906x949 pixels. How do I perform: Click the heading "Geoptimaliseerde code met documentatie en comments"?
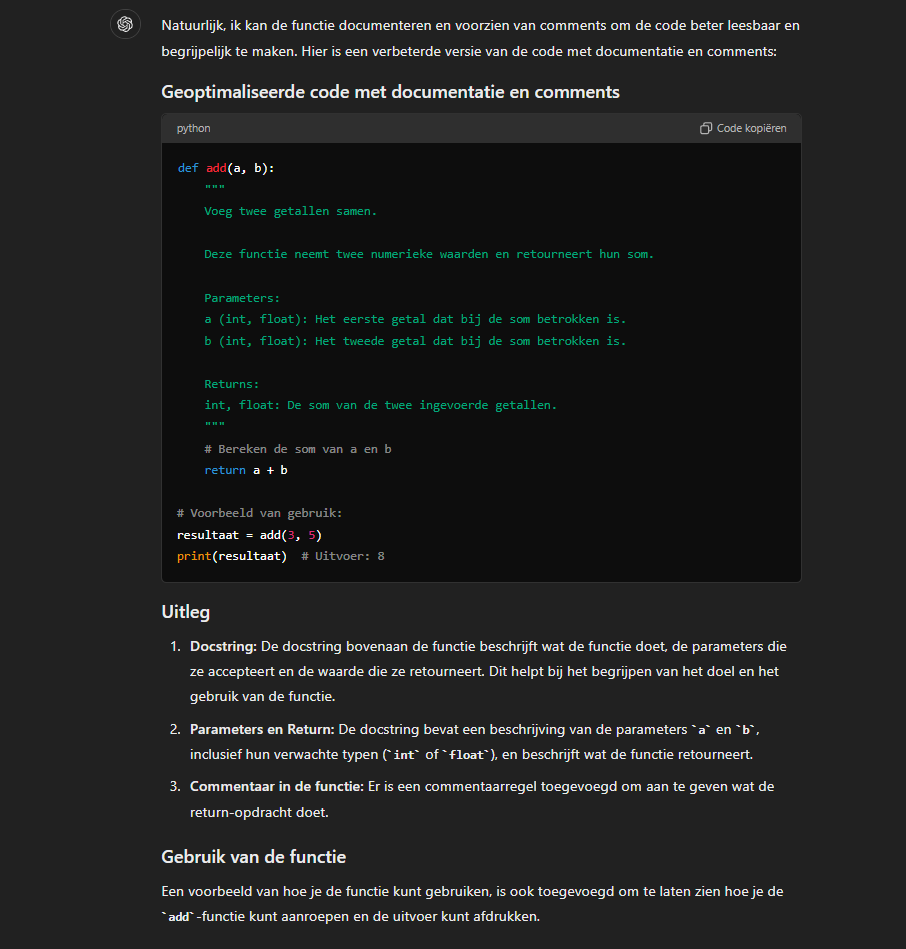pos(390,92)
